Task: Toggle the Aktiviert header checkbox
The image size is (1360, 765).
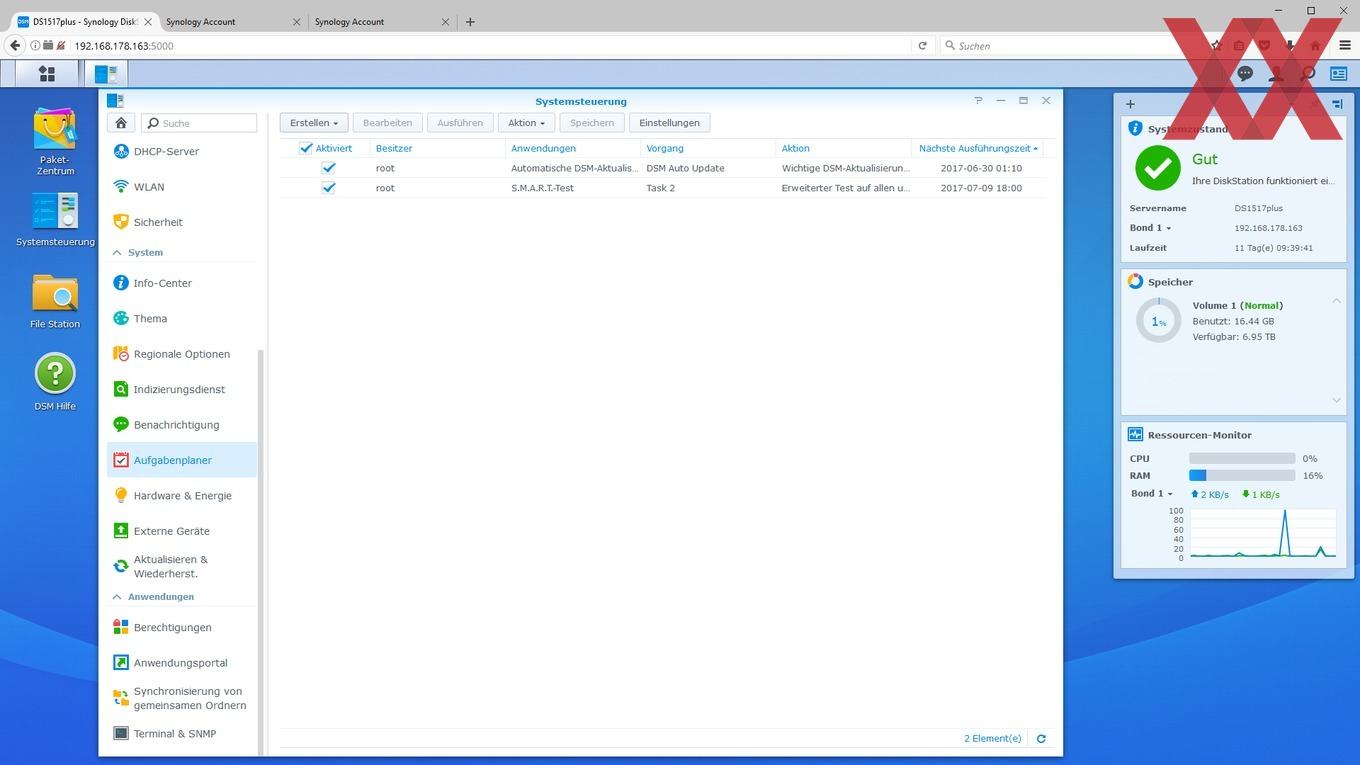Action: pos(307,148)
